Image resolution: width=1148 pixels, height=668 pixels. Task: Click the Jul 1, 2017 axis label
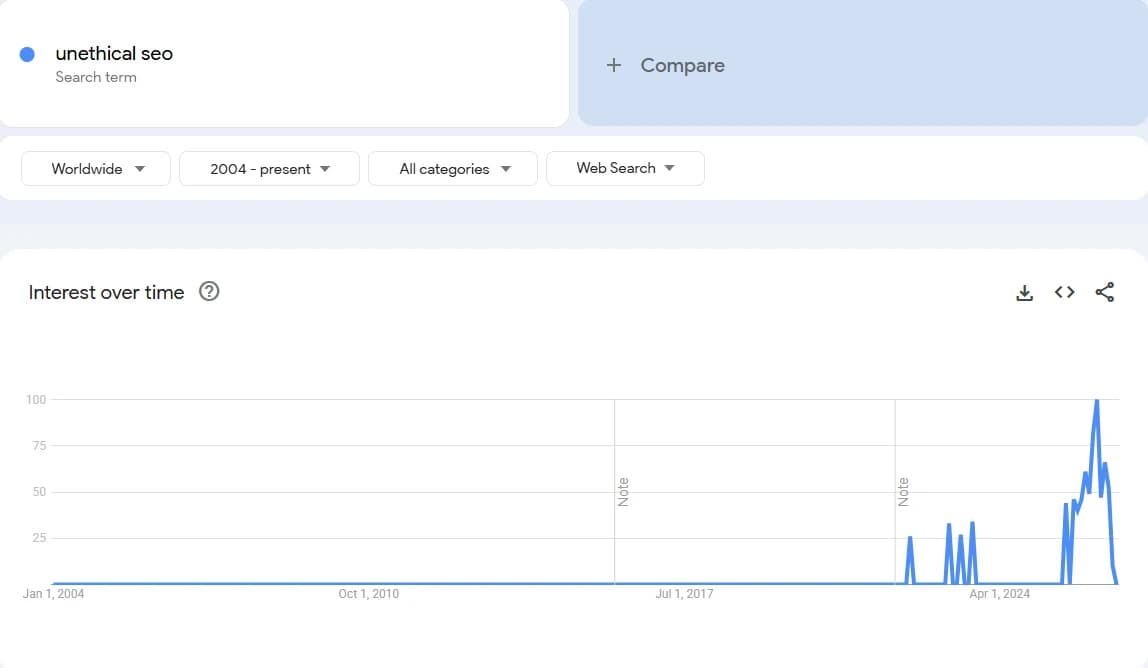point(685,594)
